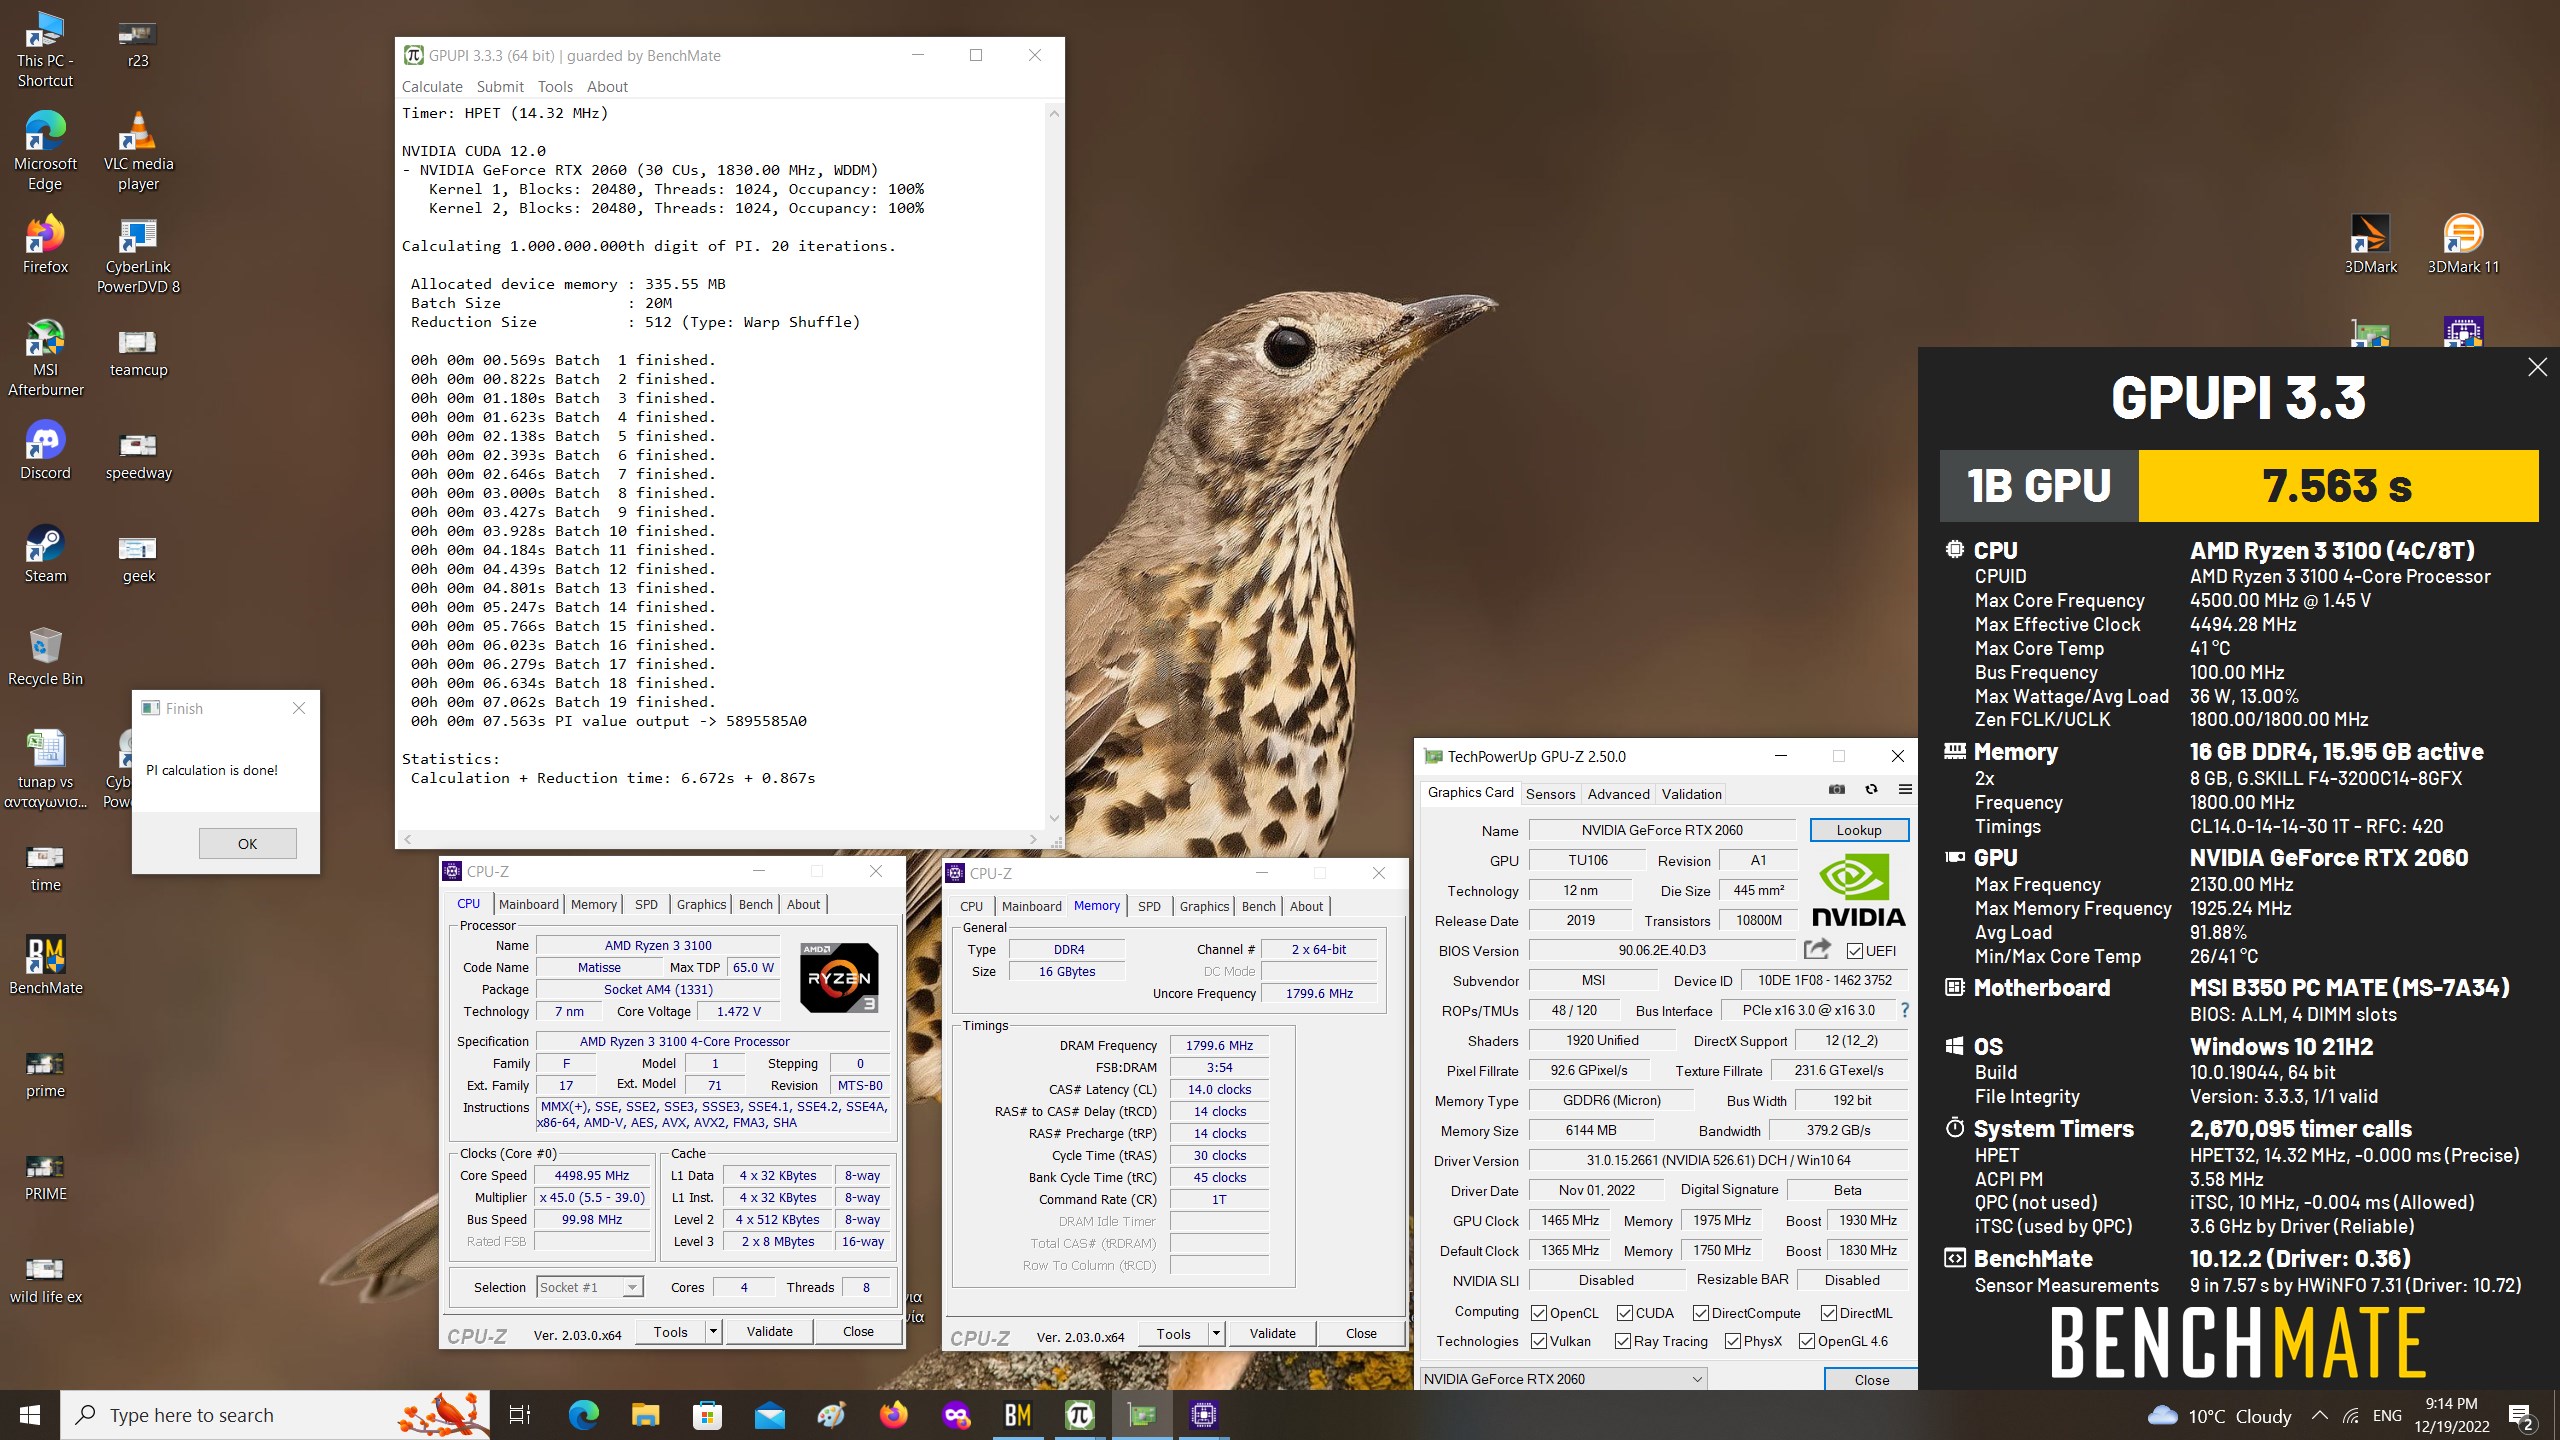The image size is (2560, 1440).
Task: Switch to GPUPI in the taskbar
Action: click(1080, 1415)
